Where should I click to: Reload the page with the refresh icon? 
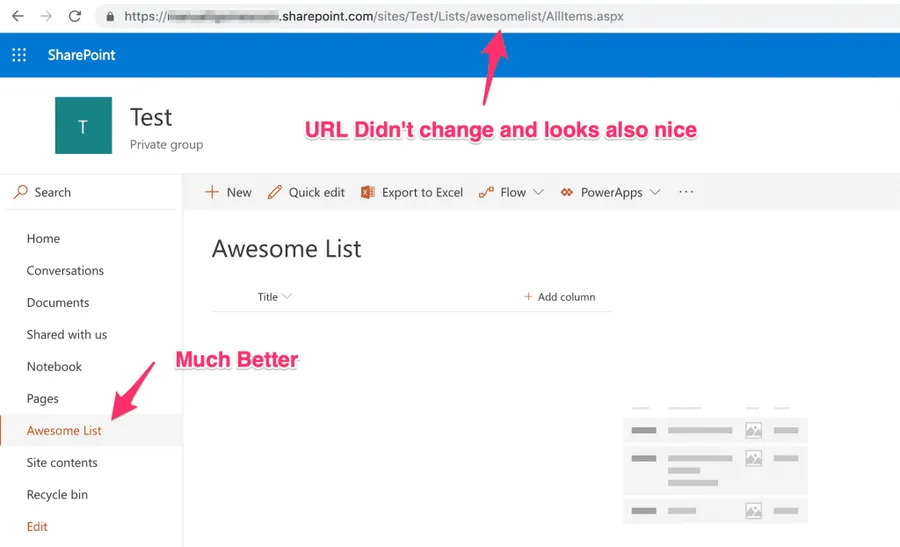(74, 16)
